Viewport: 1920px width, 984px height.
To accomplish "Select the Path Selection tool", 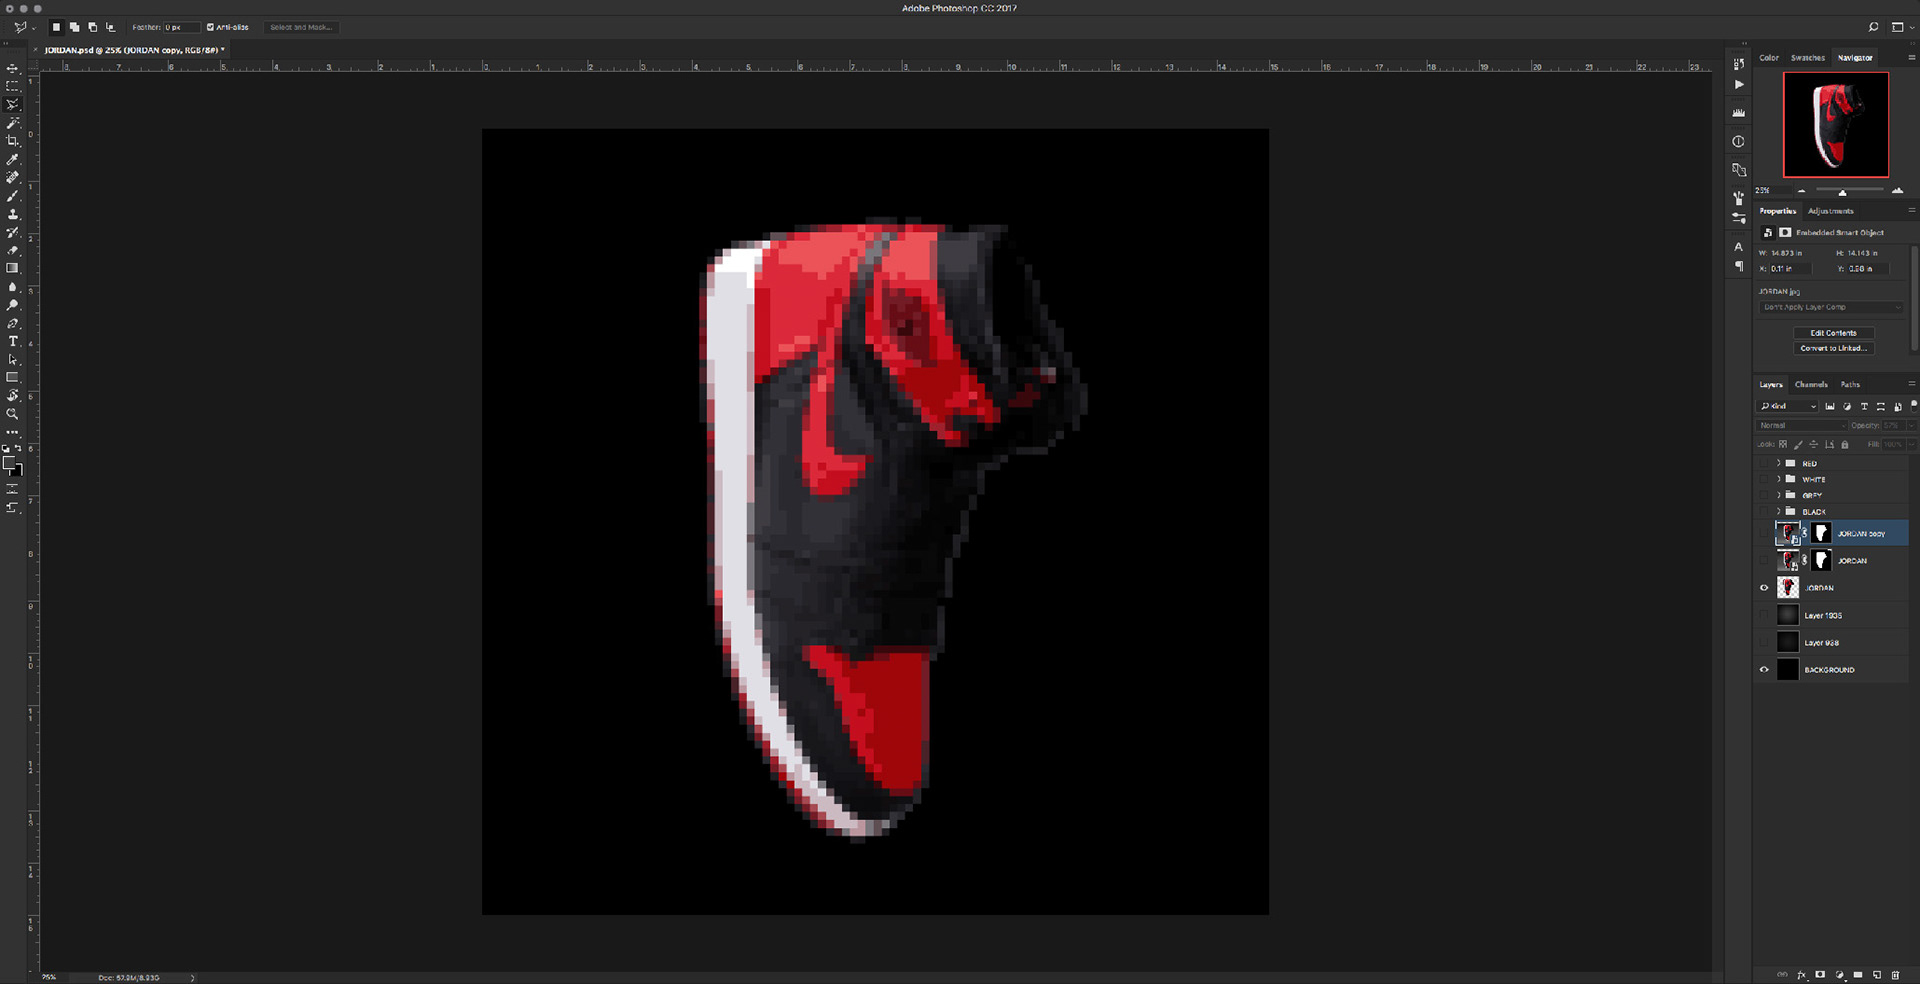I will 12,359.
